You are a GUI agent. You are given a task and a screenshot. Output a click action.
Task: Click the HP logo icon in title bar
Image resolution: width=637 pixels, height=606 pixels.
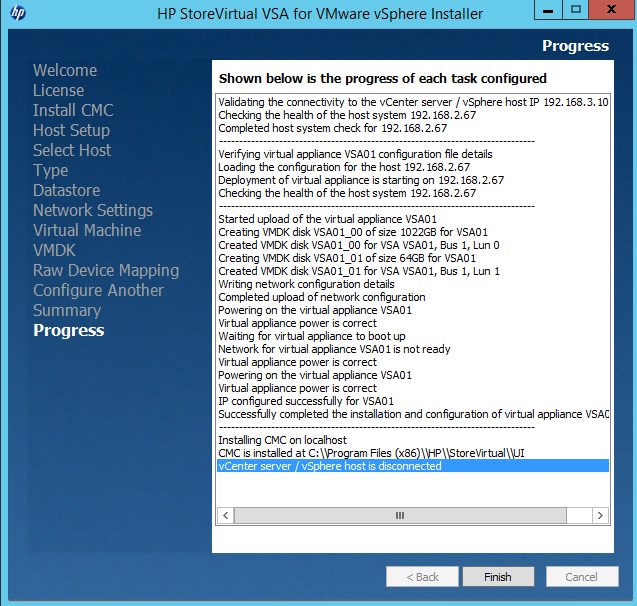pos(17,14)
